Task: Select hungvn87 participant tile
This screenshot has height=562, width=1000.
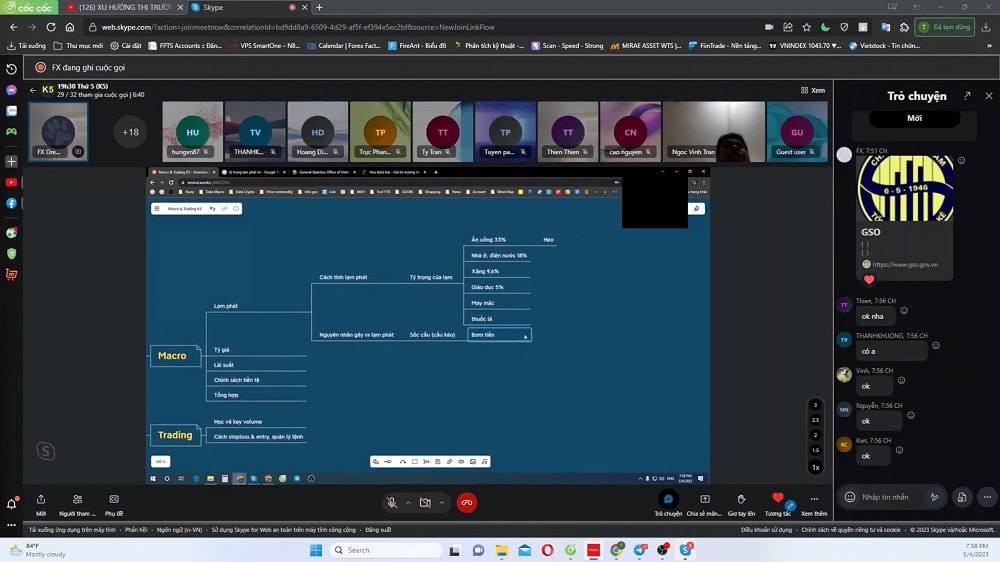Action: pos(192,131)
